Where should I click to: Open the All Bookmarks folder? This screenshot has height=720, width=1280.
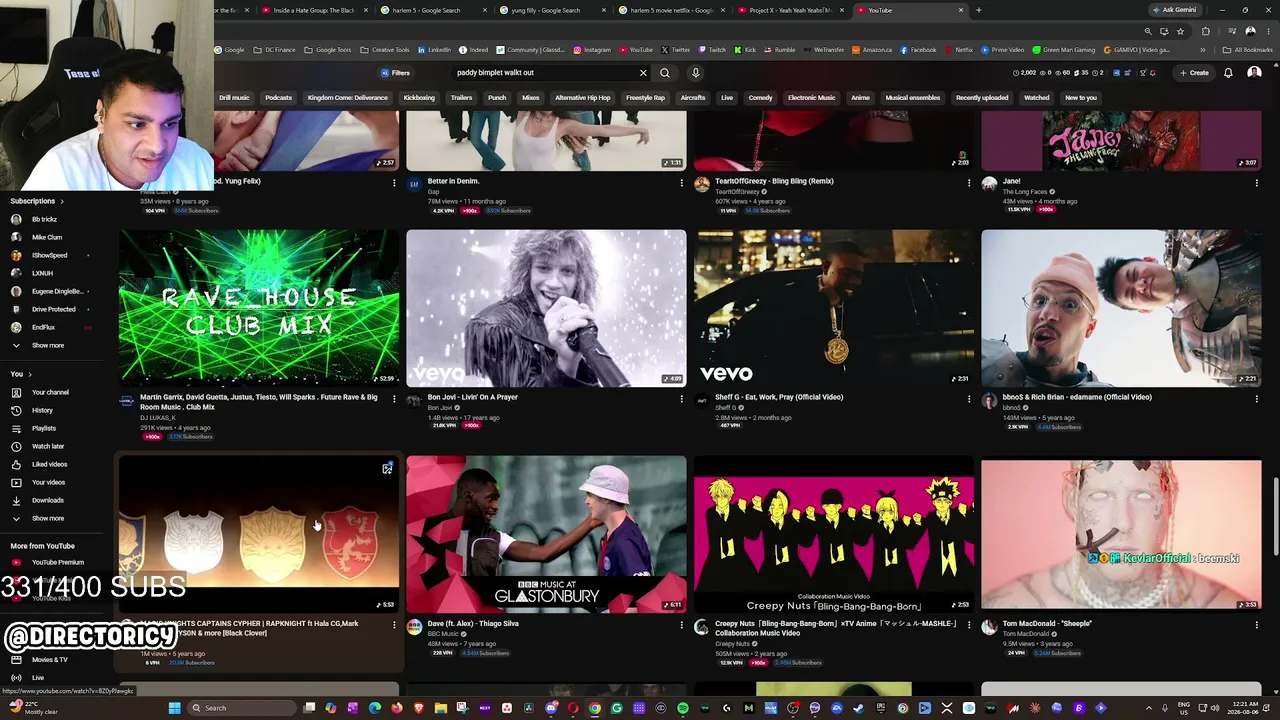1247,50
